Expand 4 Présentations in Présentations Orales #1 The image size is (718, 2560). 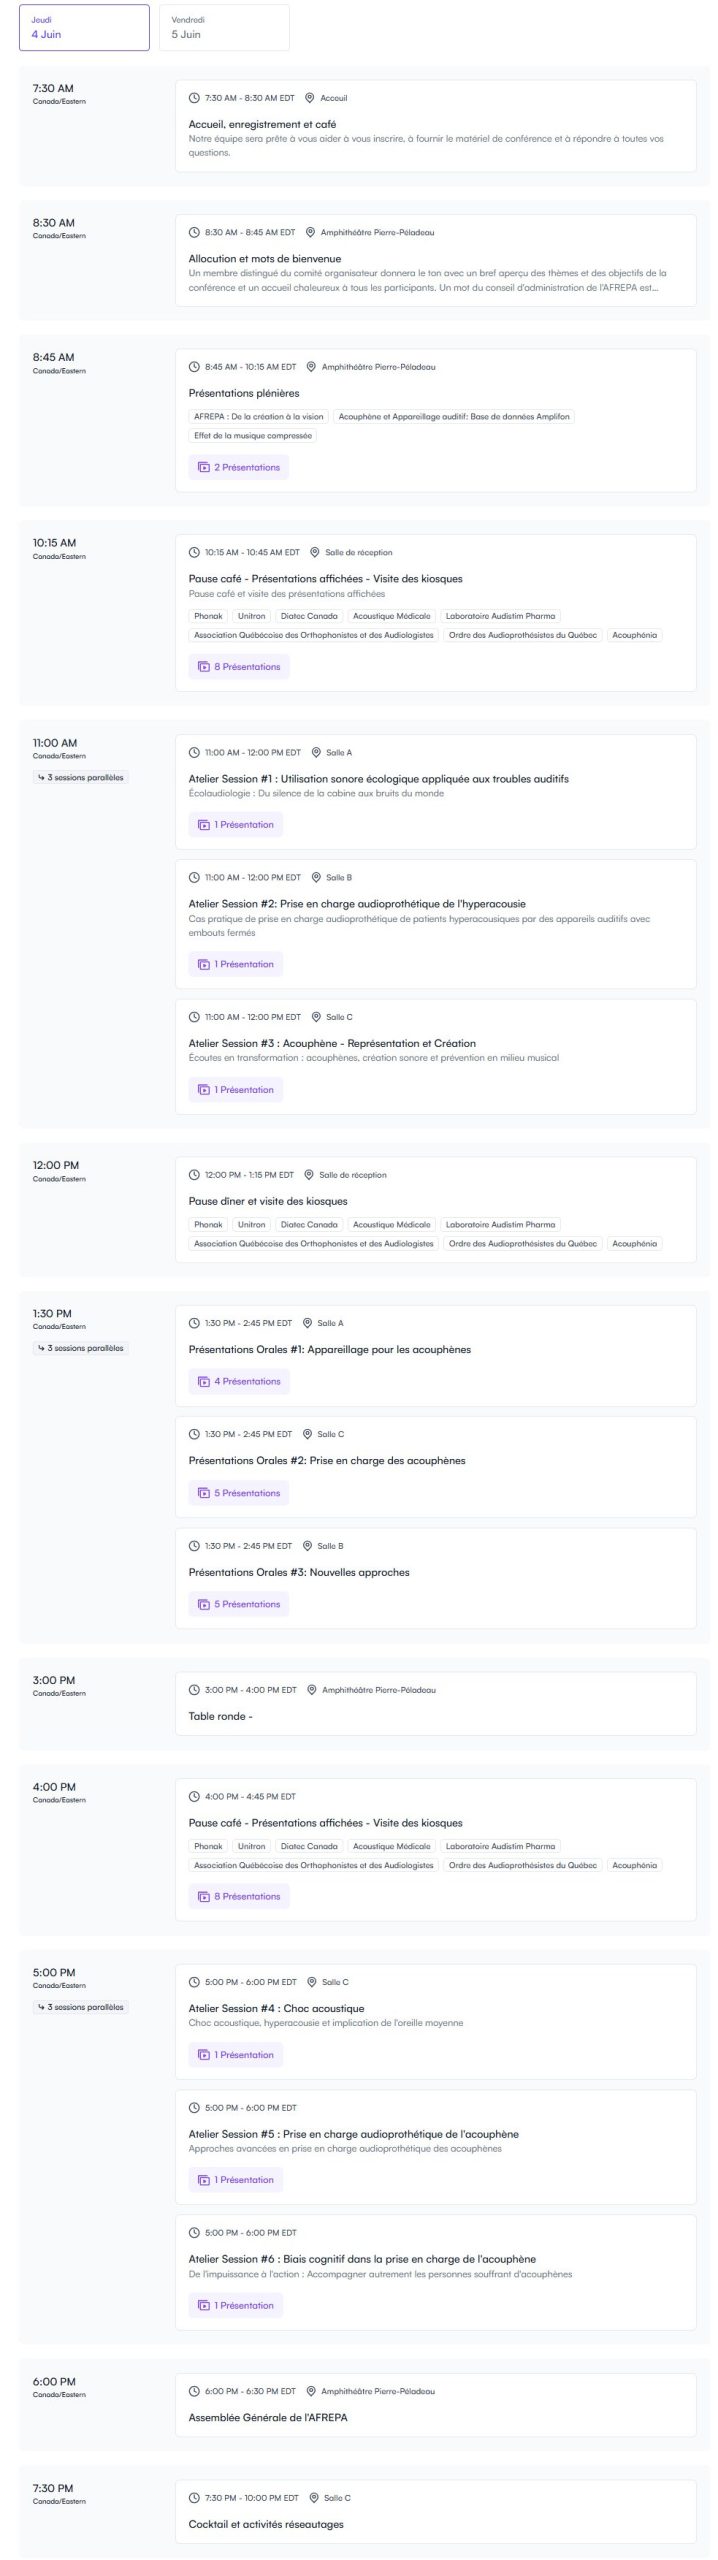(x=239, y=1381)
